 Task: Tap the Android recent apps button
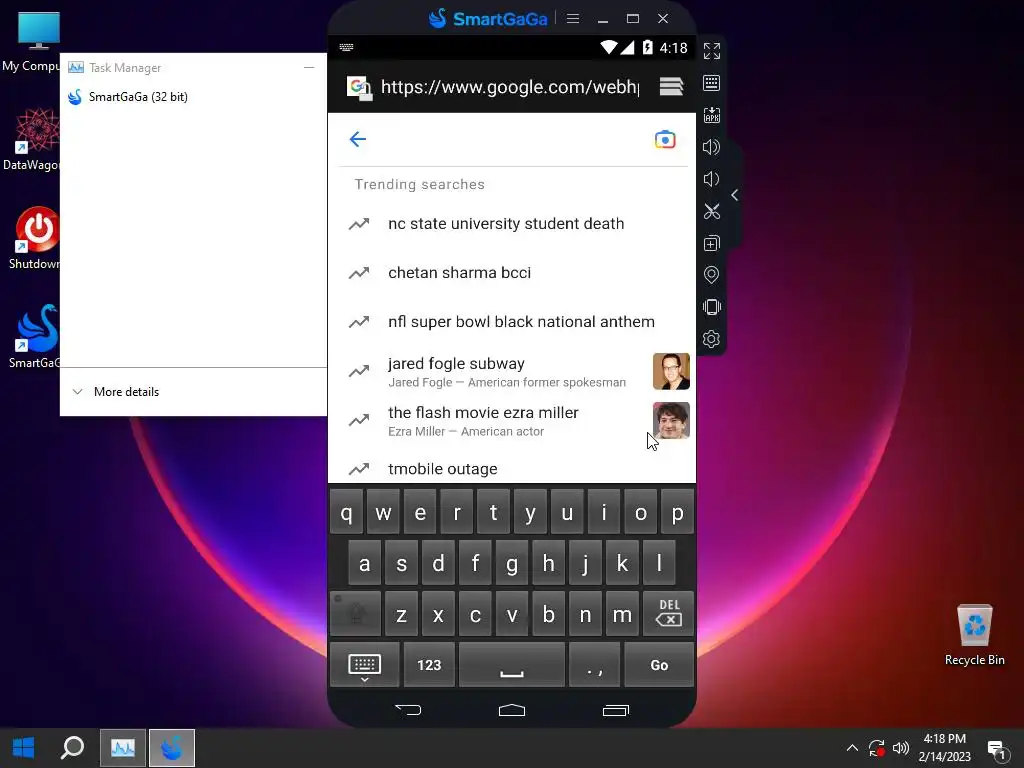click(x=615, y=710)
